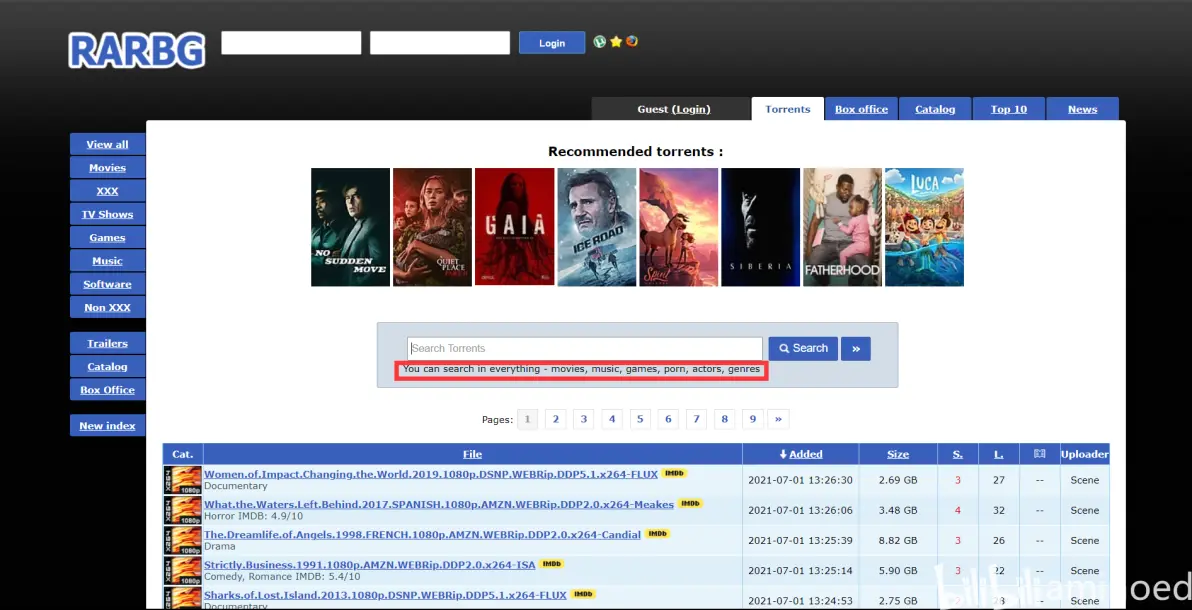Open the Fatherhood poster

843,227
